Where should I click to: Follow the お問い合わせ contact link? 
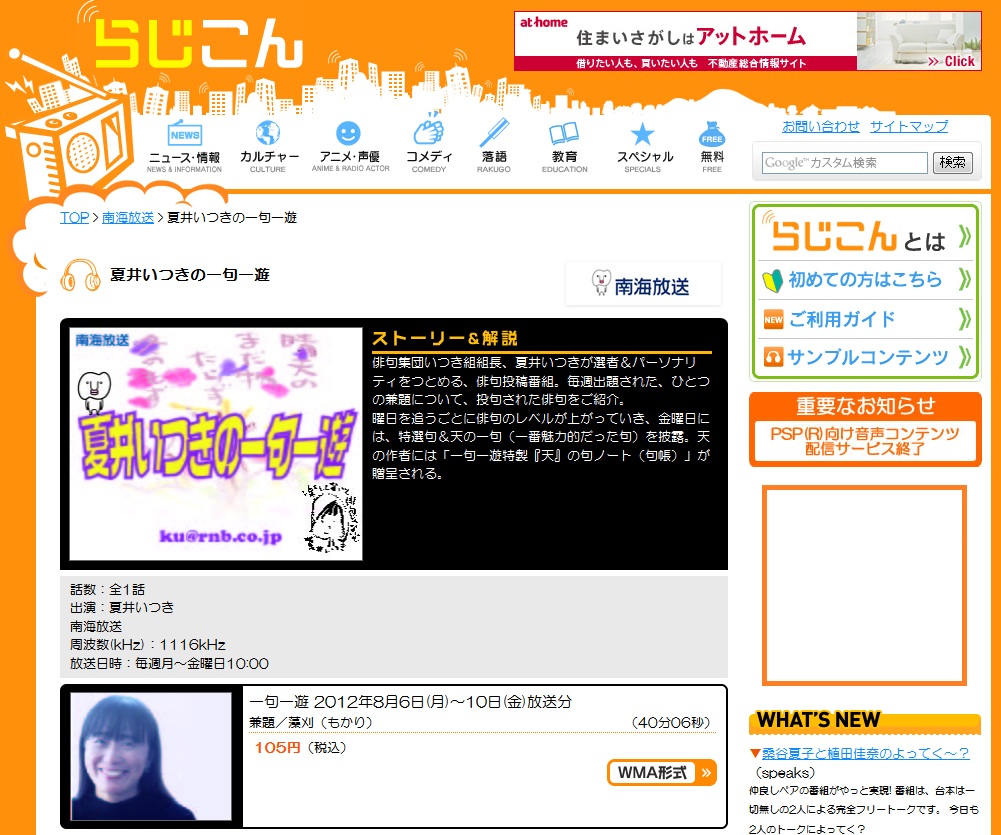pos(821,126)
